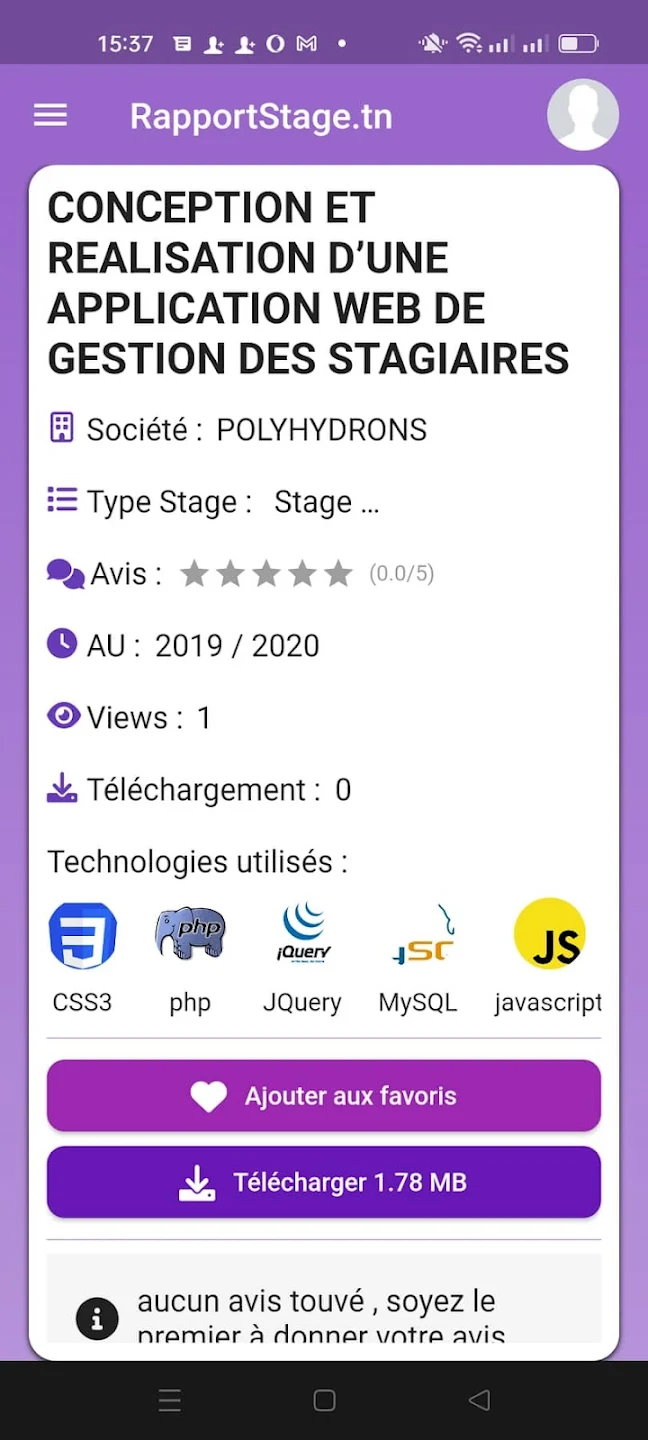Click the eye icon beside Views
Viewport: 648px width, 1440px height.
point(63,716)
